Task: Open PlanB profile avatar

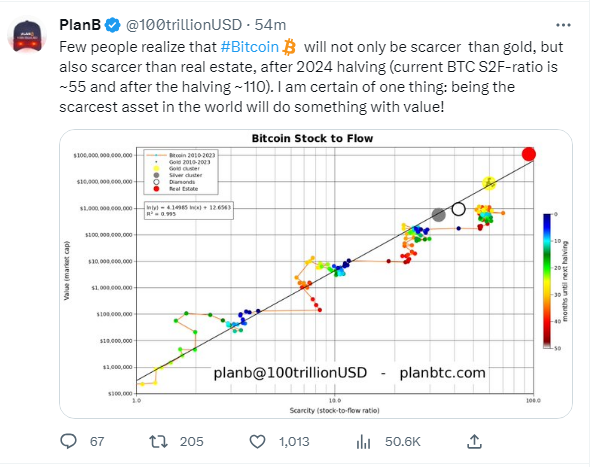Action: tap(27, 36)
